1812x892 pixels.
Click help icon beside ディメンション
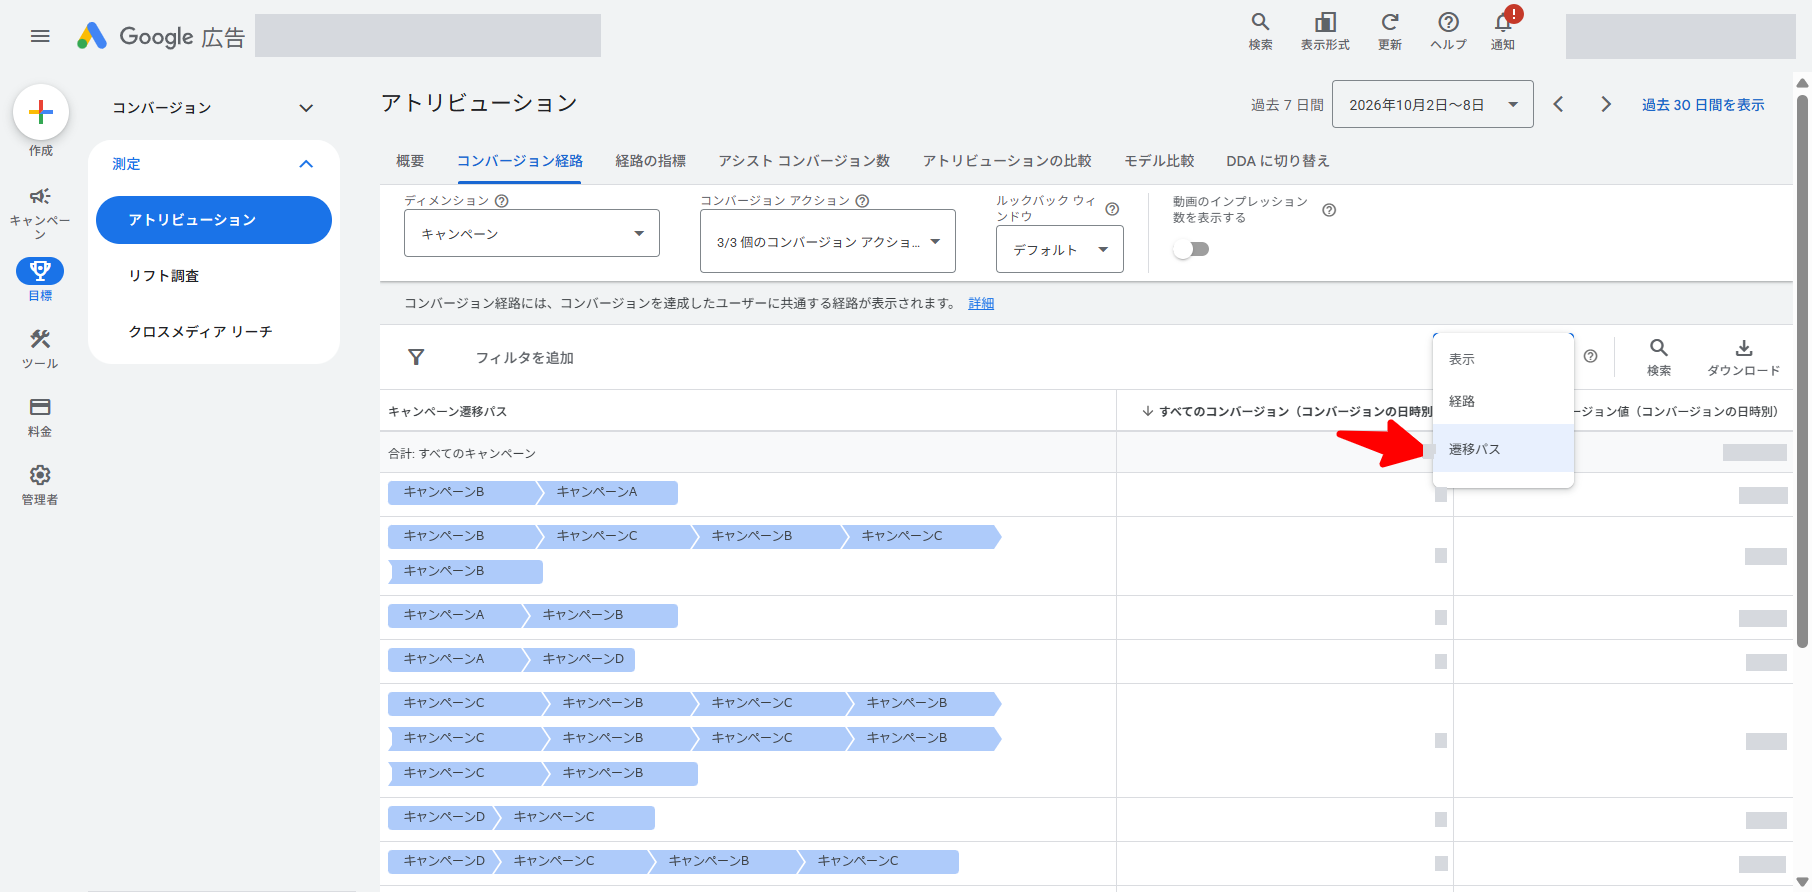[x=502, y=201]
